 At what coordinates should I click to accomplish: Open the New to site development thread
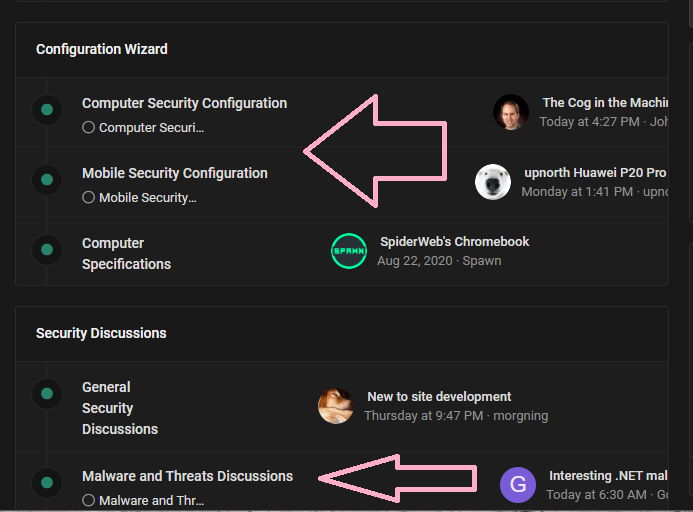(439, 397)
